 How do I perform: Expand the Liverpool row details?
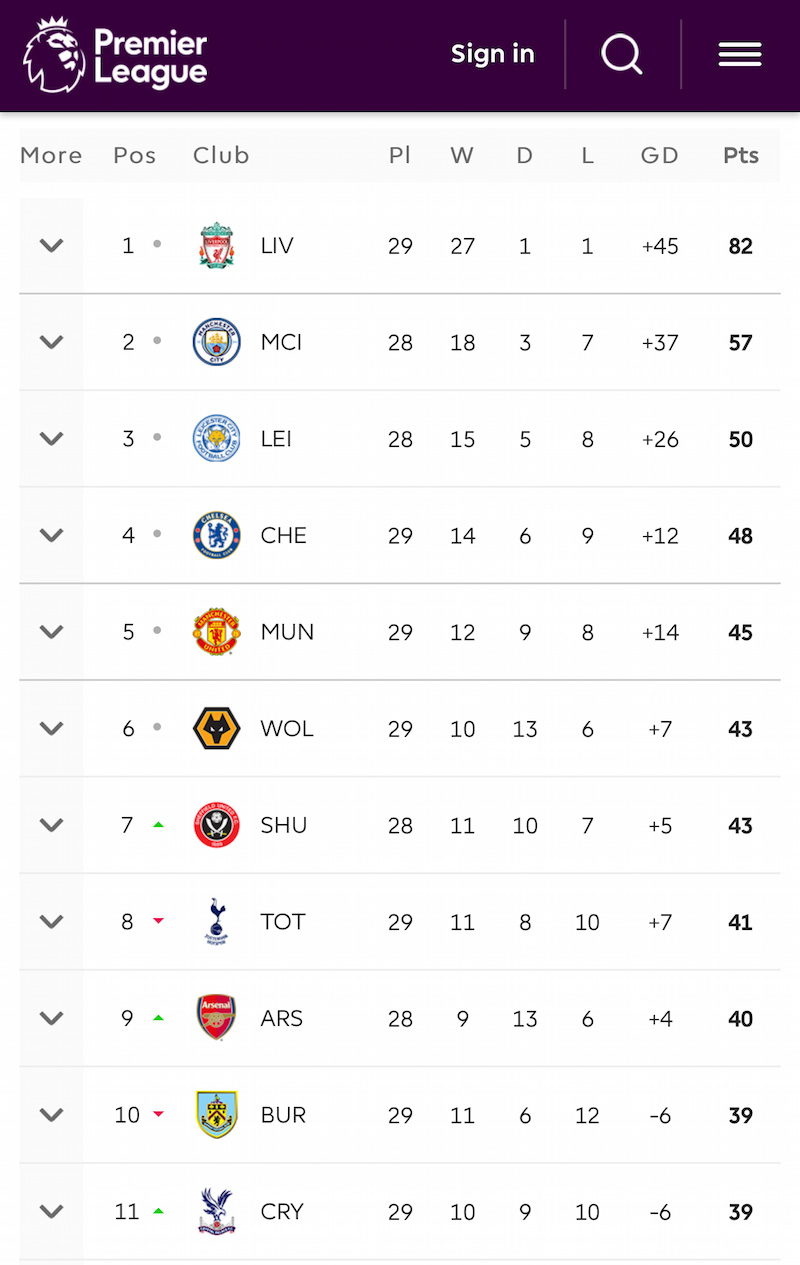[x=52, y=246]
